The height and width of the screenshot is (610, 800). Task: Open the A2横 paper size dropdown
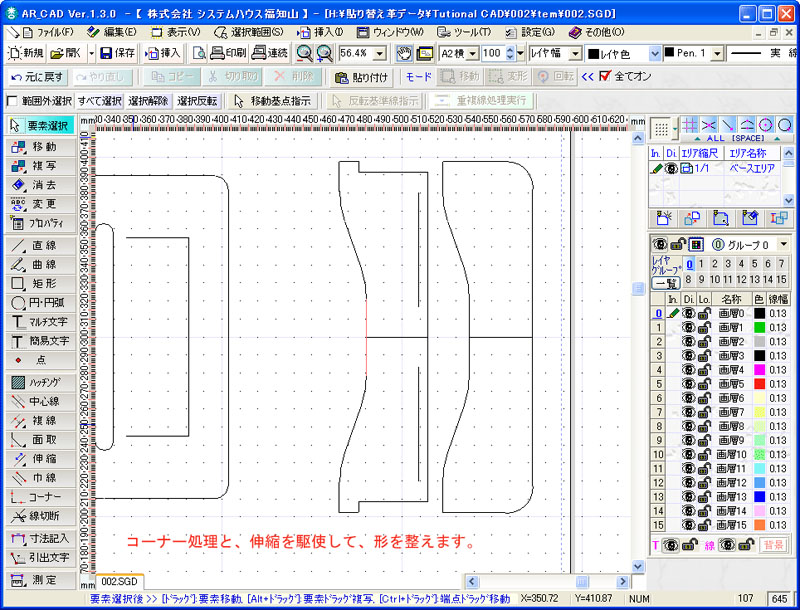(472, 53)
